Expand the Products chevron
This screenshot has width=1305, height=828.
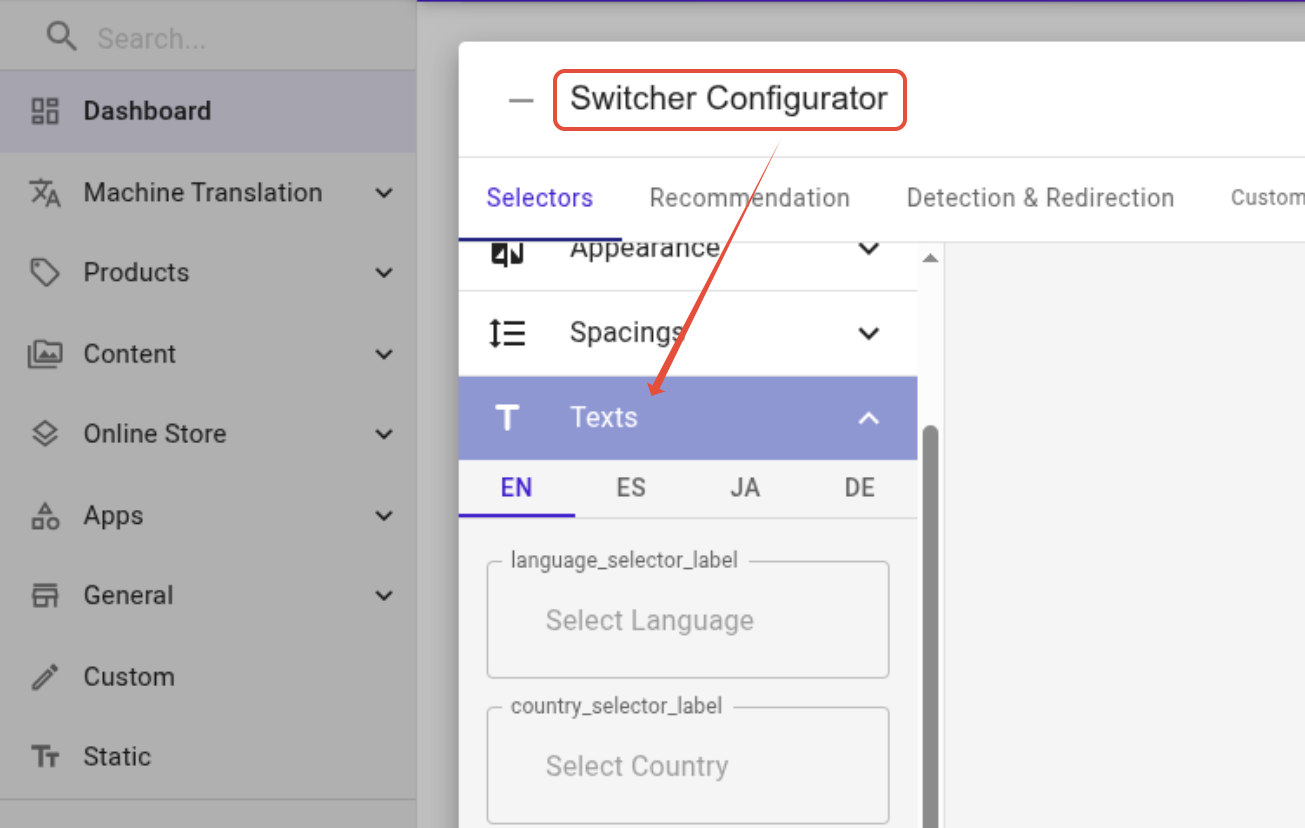pos(384,273)
